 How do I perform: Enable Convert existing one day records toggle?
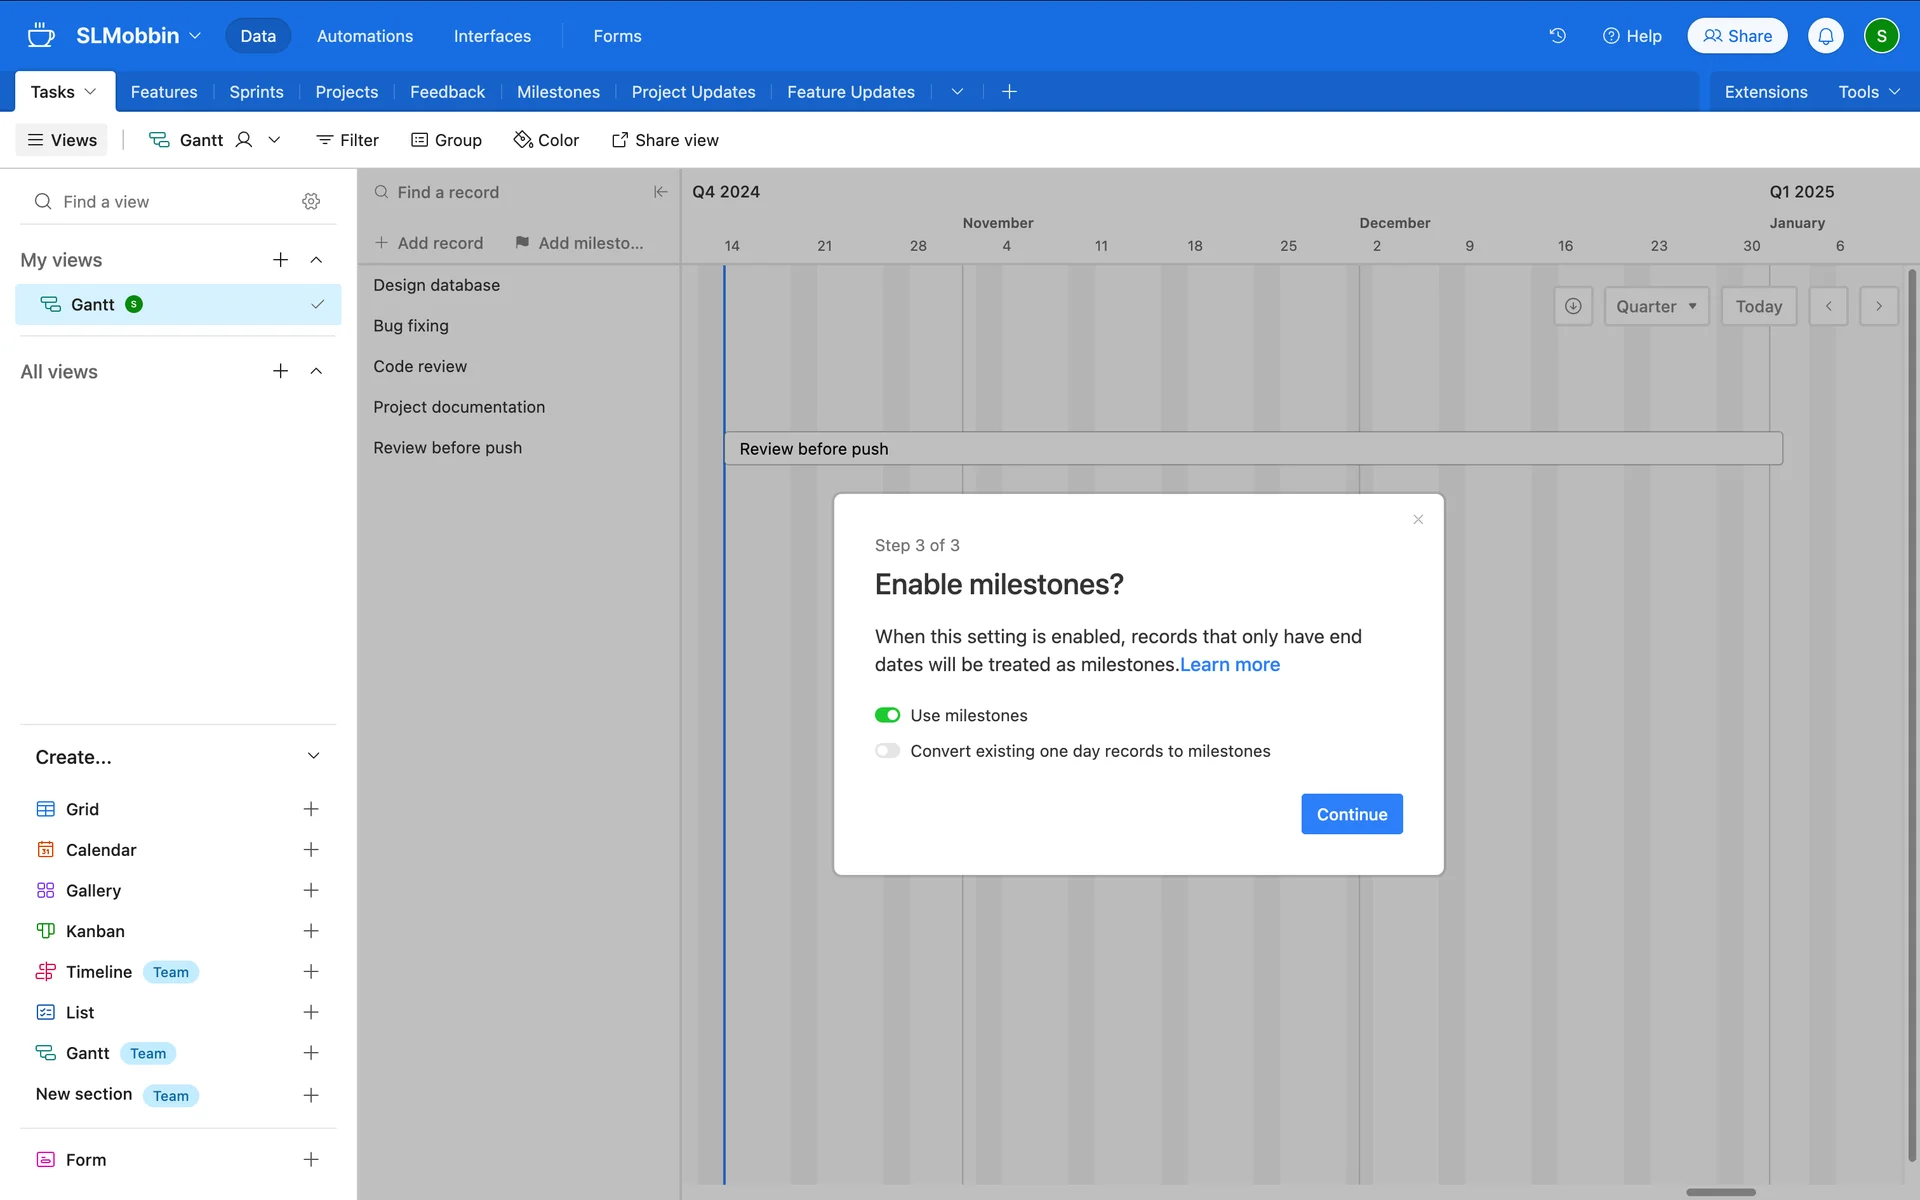(887, 751)
